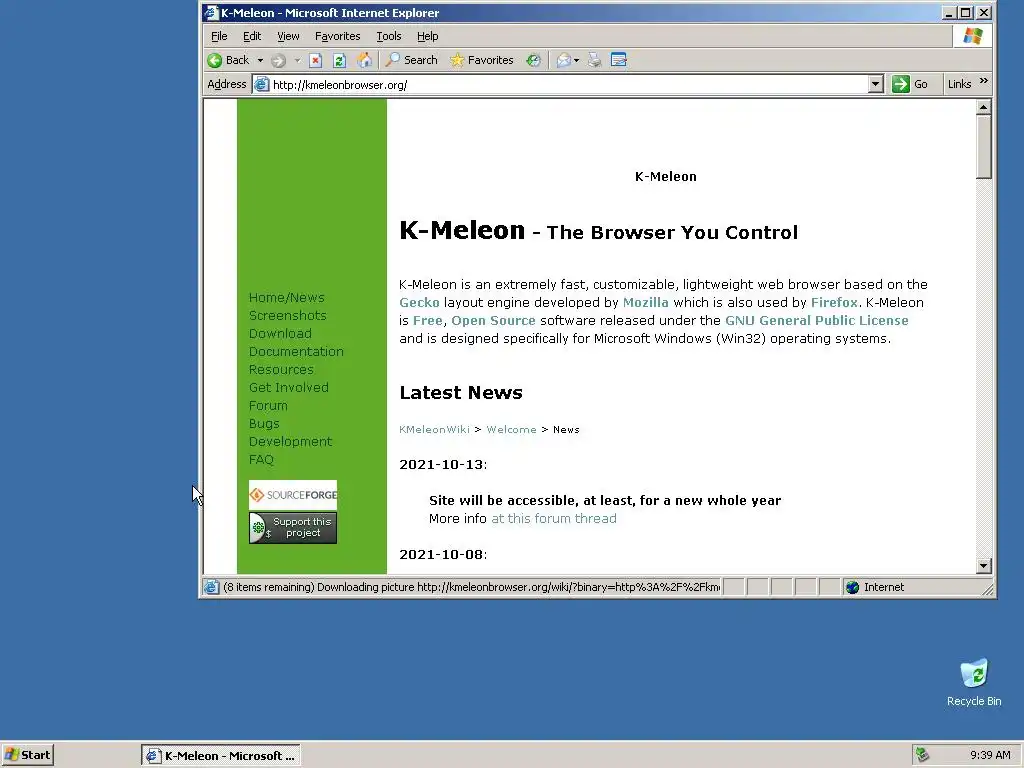Open the FAQ sidebar link
Screen dimensions: 1024x768
pos(261,460)
